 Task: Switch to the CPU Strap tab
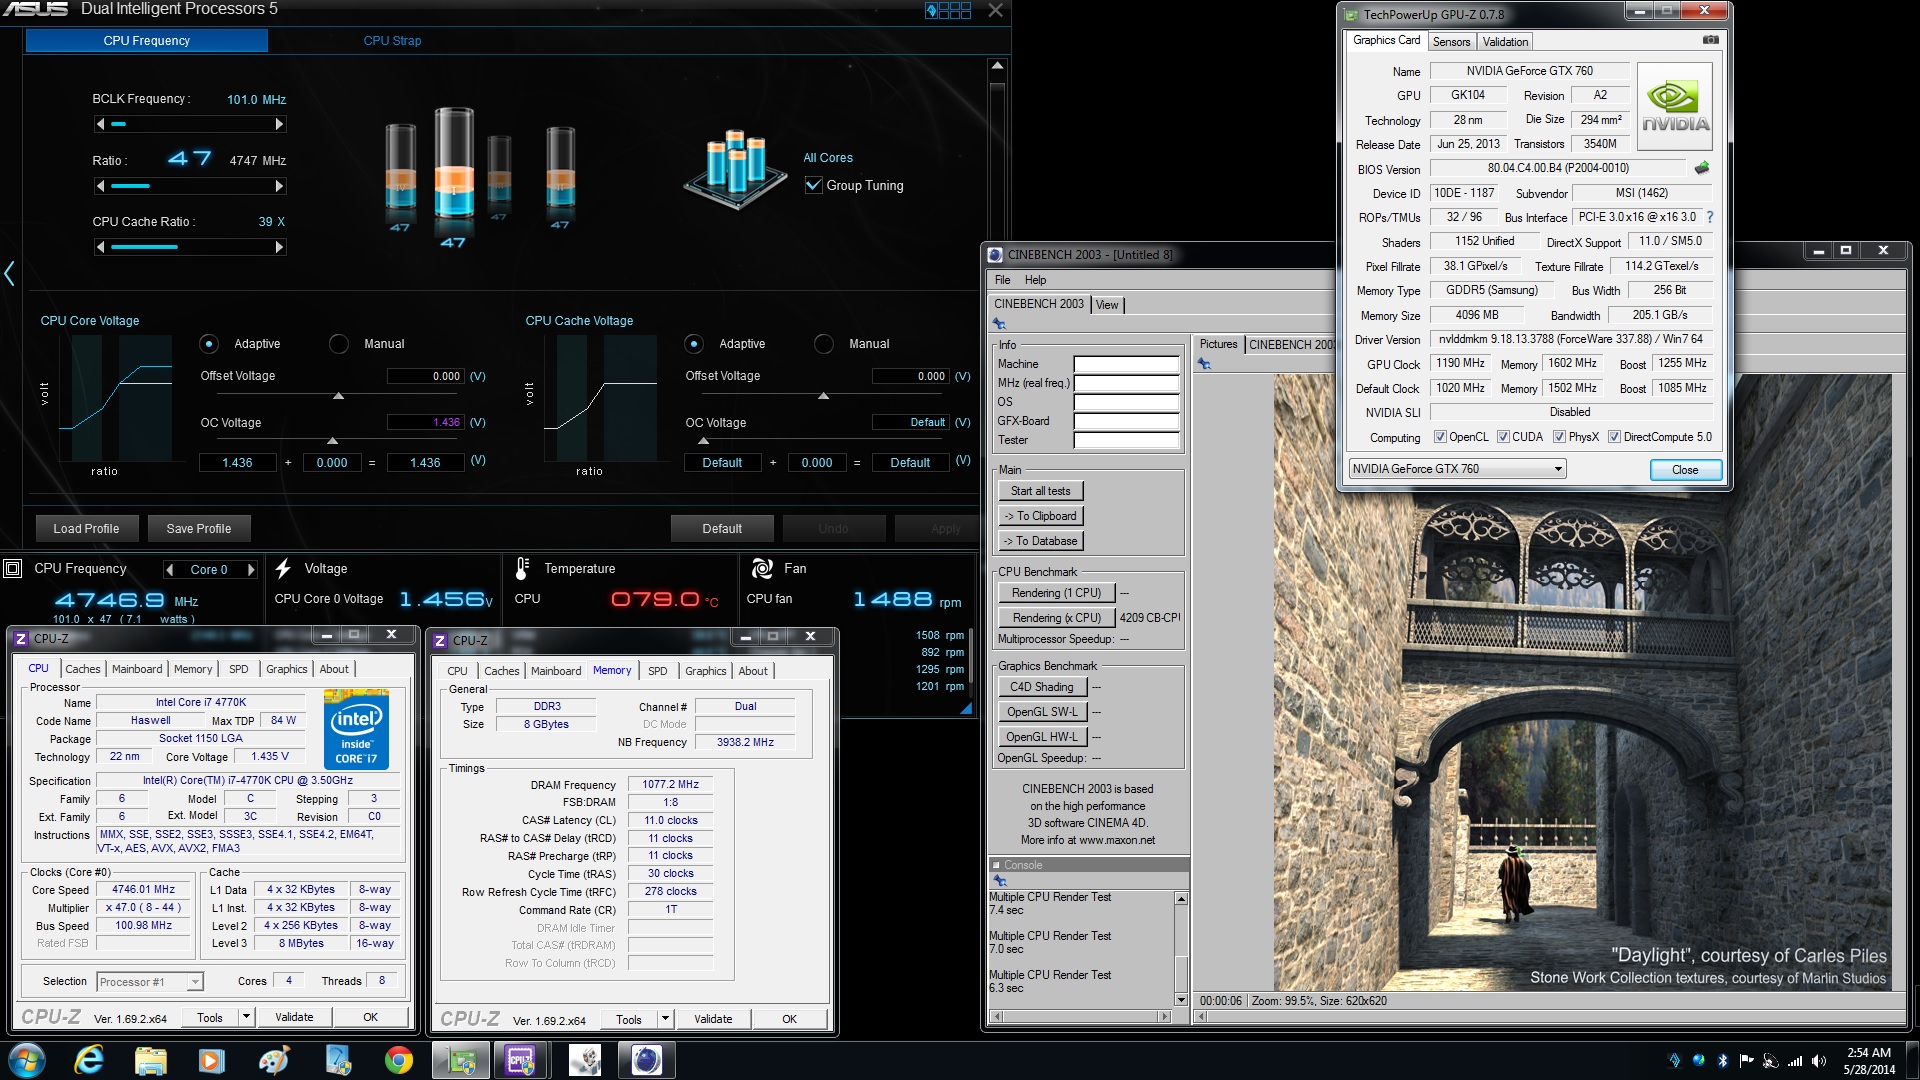[392, 41]
